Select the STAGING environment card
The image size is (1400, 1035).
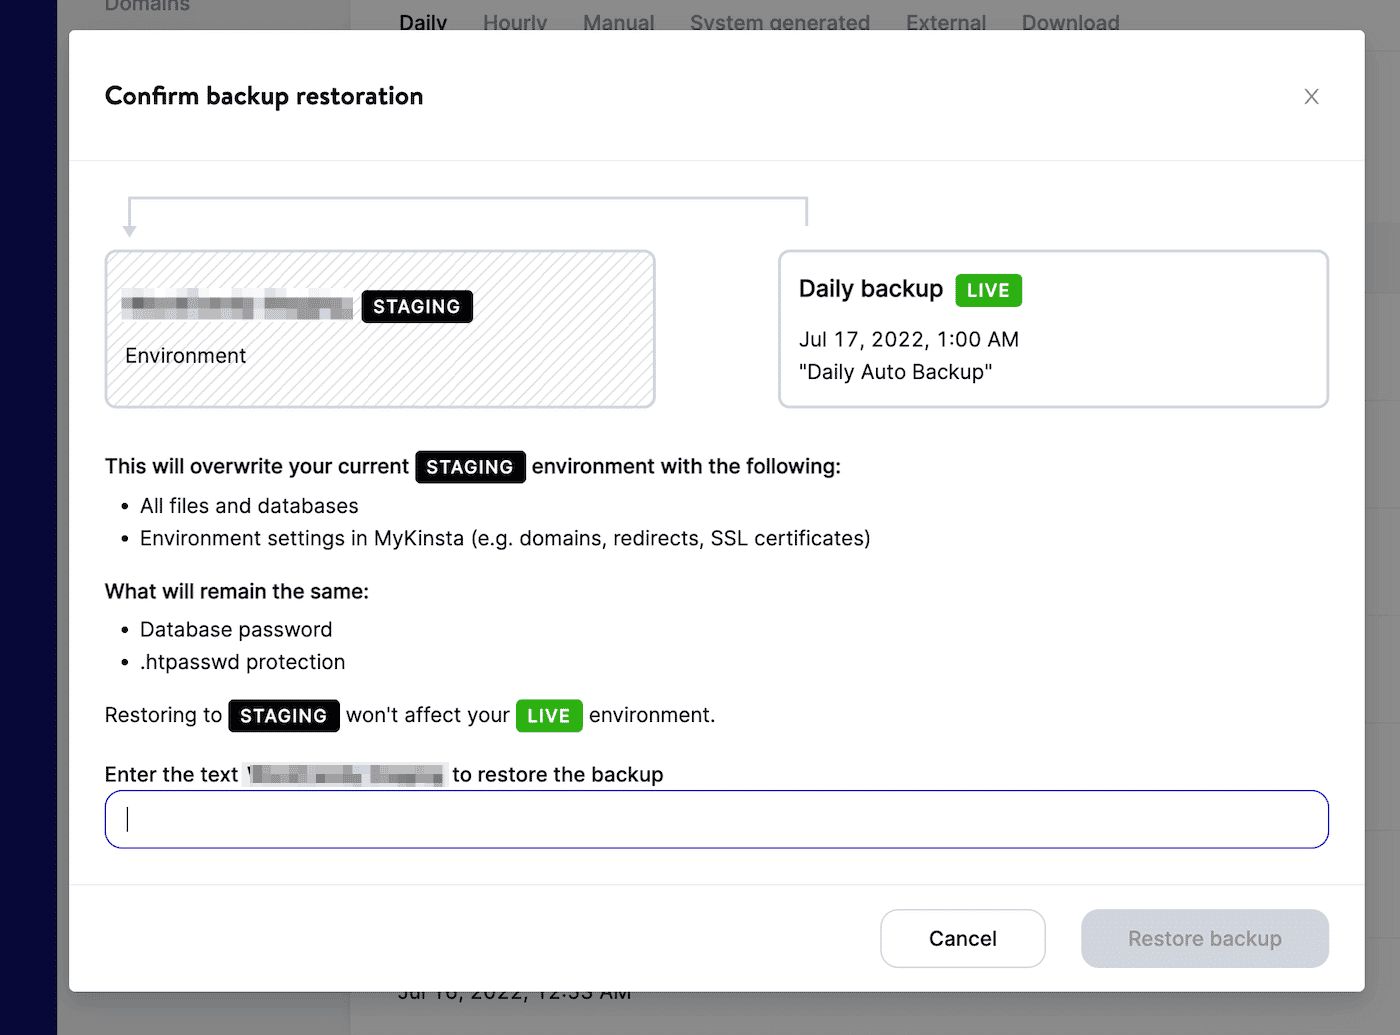click(x=380, y=329)
